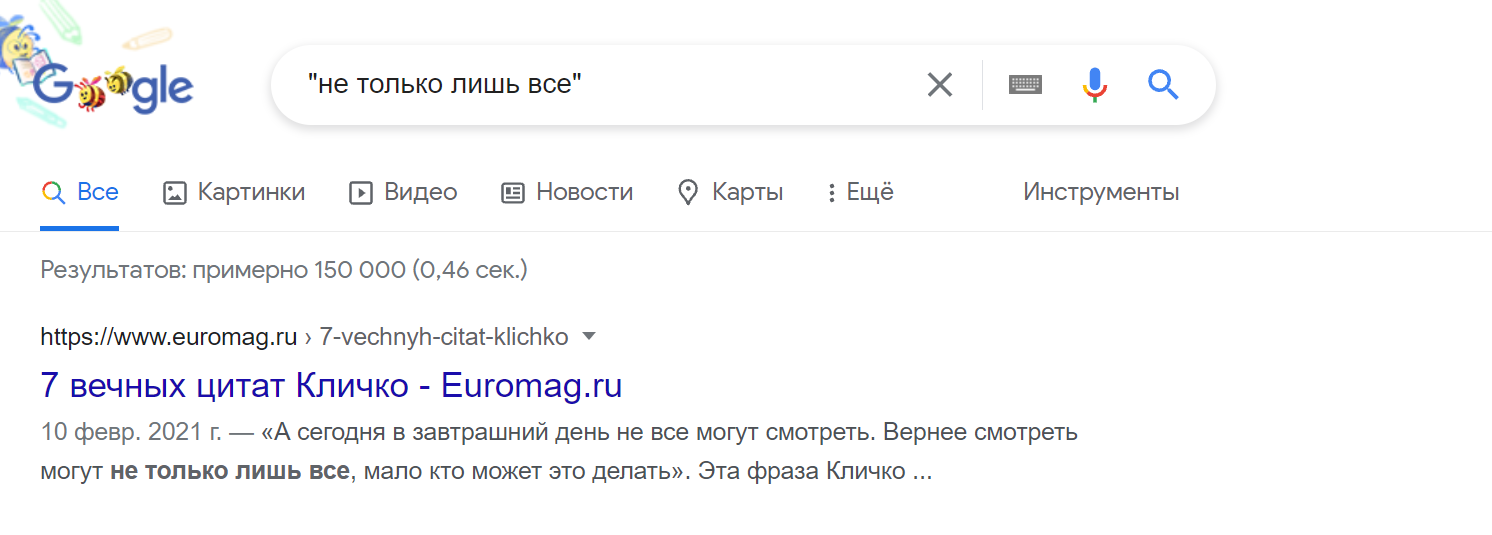Start voice search with the microphone
The image size is (1492, 535).
pyautogui.click(x=1095, y=85)
